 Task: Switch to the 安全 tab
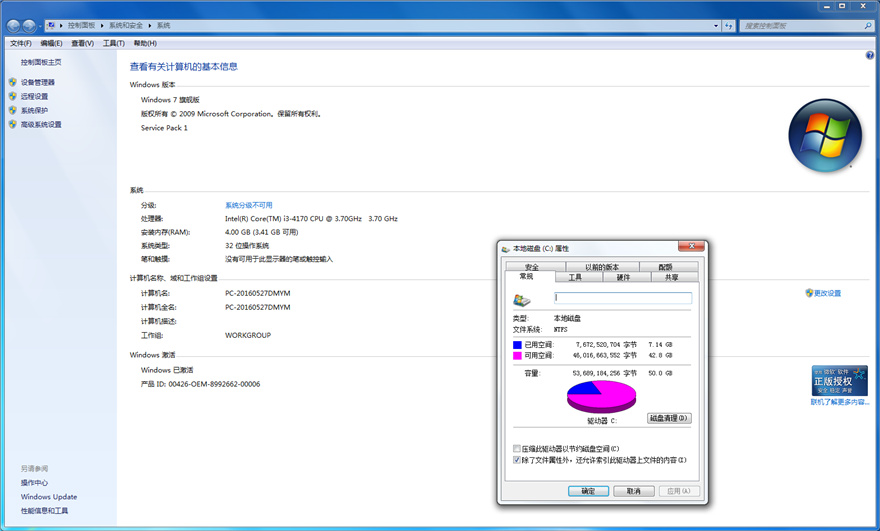tap(535, 267)
